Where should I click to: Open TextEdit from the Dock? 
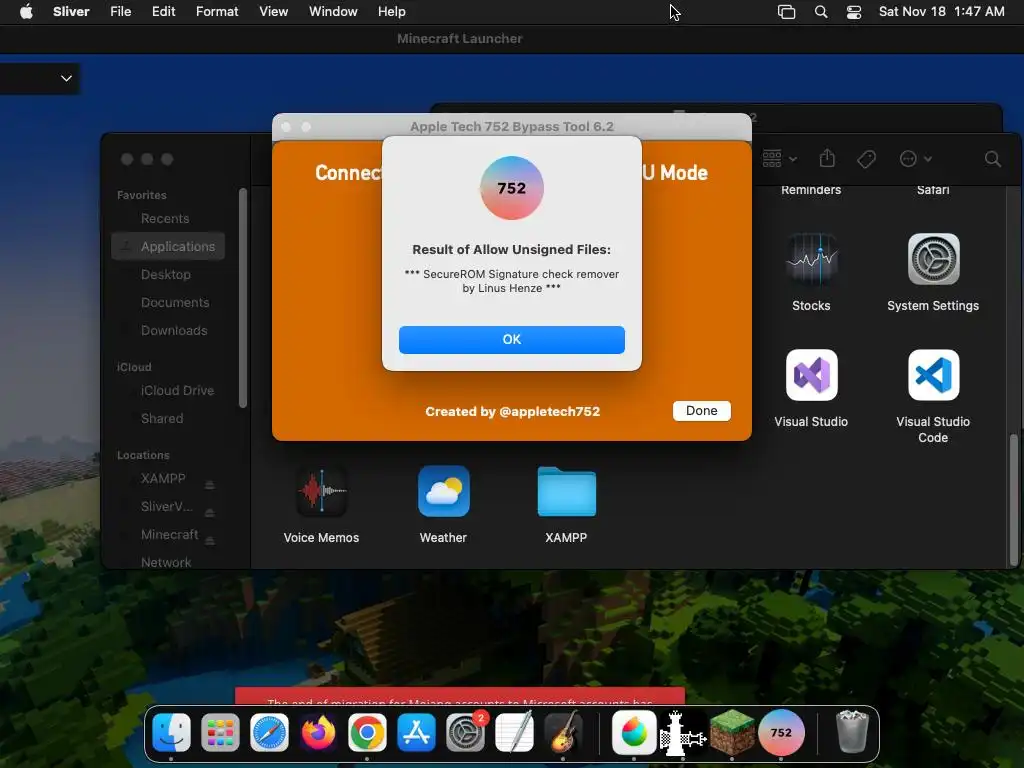pos(514,732)
